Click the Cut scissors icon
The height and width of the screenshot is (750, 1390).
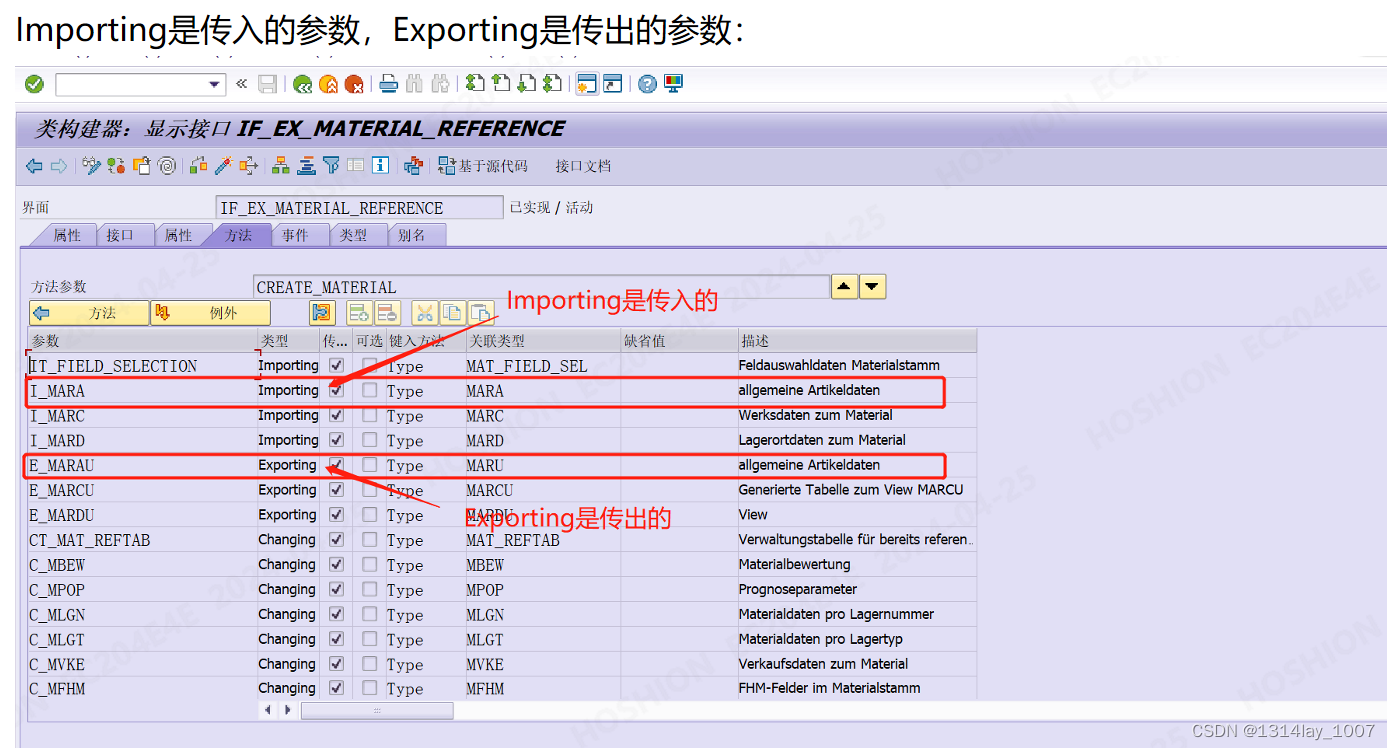425,313
